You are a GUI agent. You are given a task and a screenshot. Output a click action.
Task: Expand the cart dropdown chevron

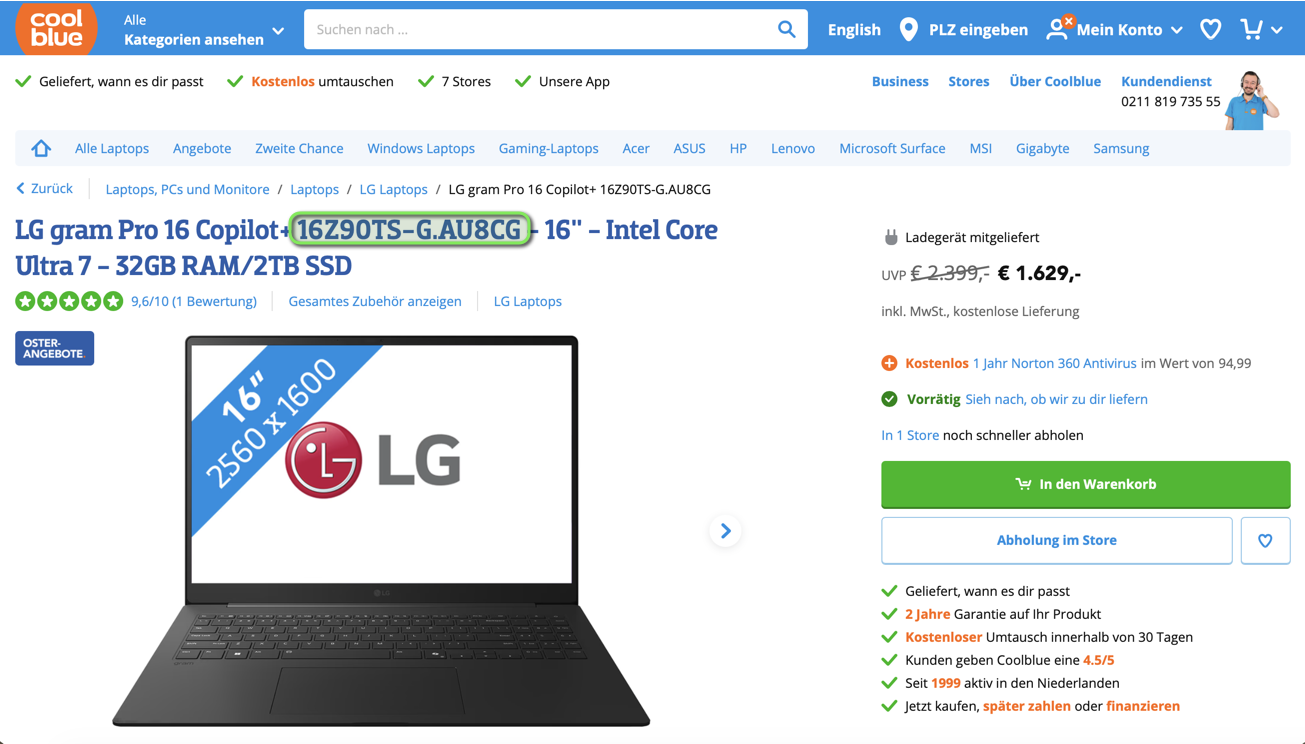(1277, 31)
